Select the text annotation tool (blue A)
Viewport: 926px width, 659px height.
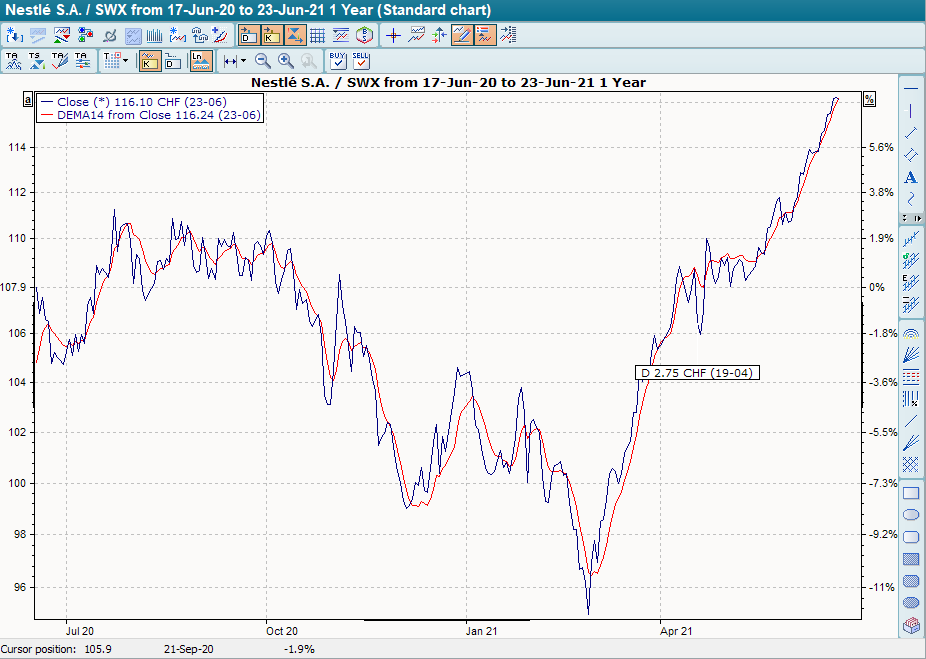tap(909, 176)
